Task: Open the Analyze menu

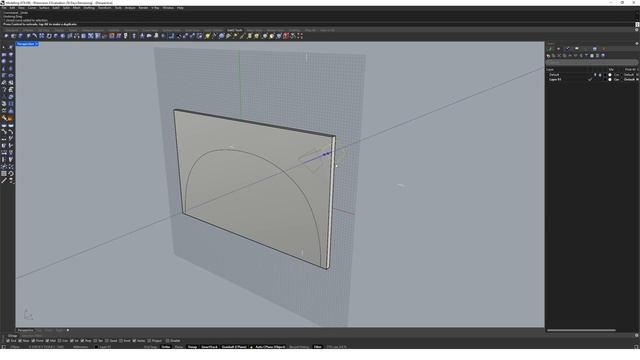Action: [130, 8]
